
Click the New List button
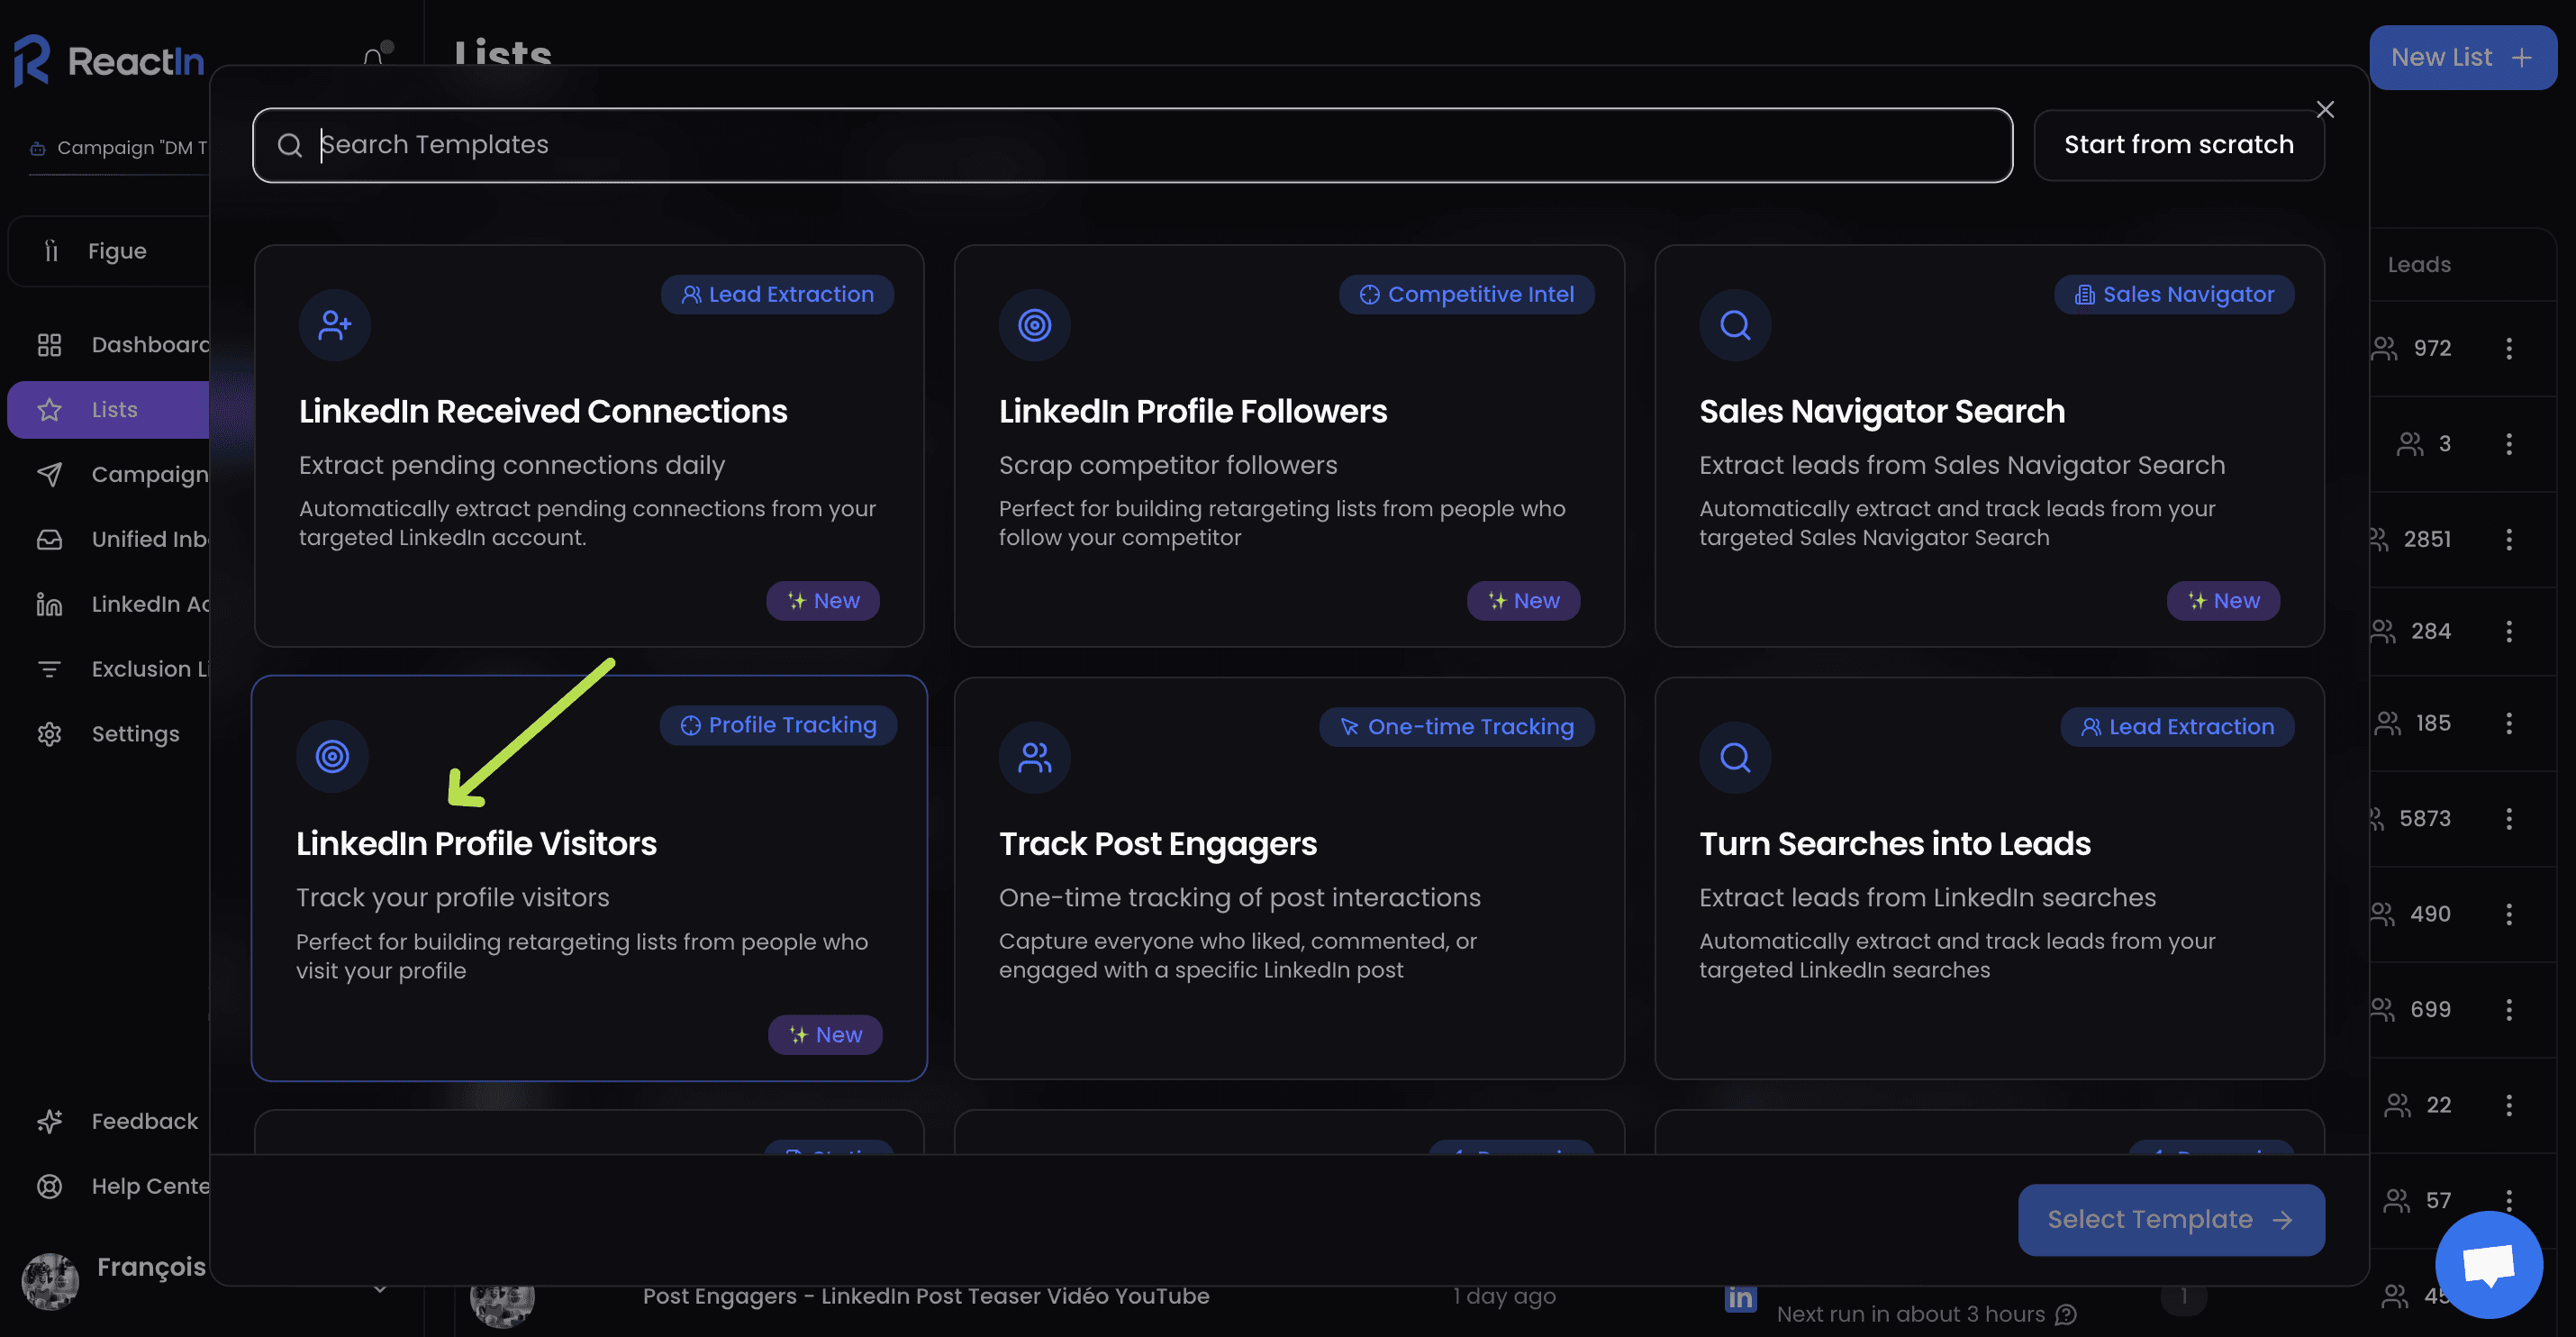tap(2462, 57)
